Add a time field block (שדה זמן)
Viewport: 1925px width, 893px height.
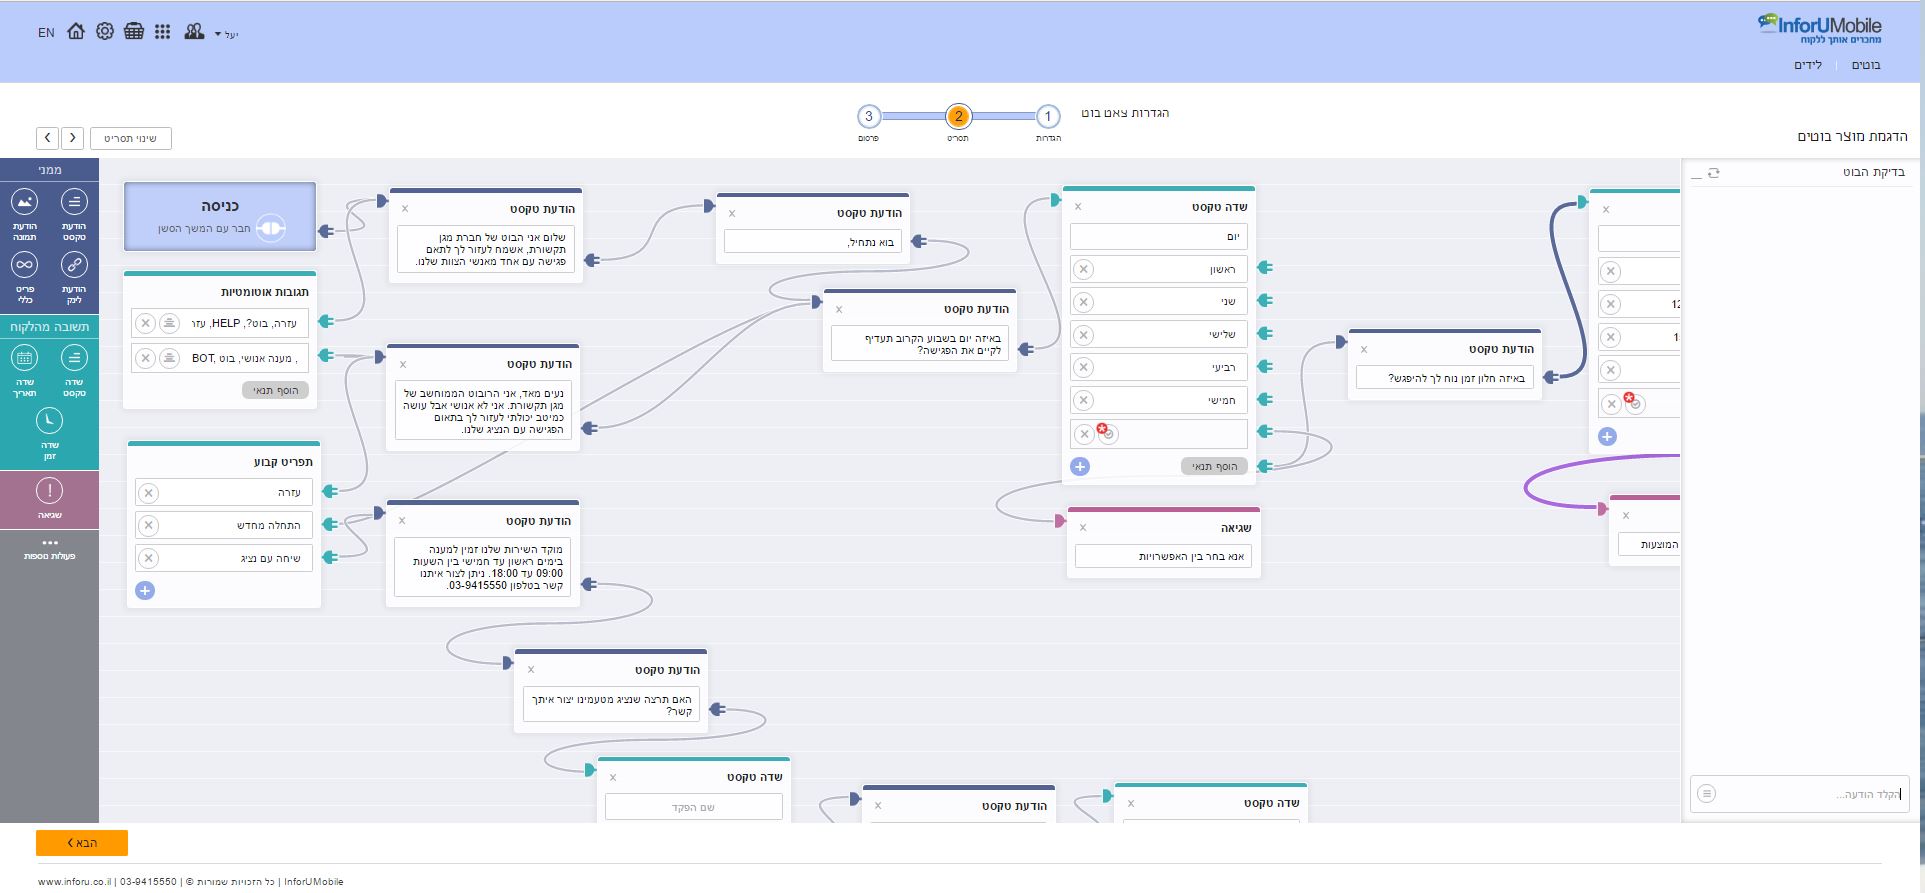pyautogui.click(x=49, y=432)
